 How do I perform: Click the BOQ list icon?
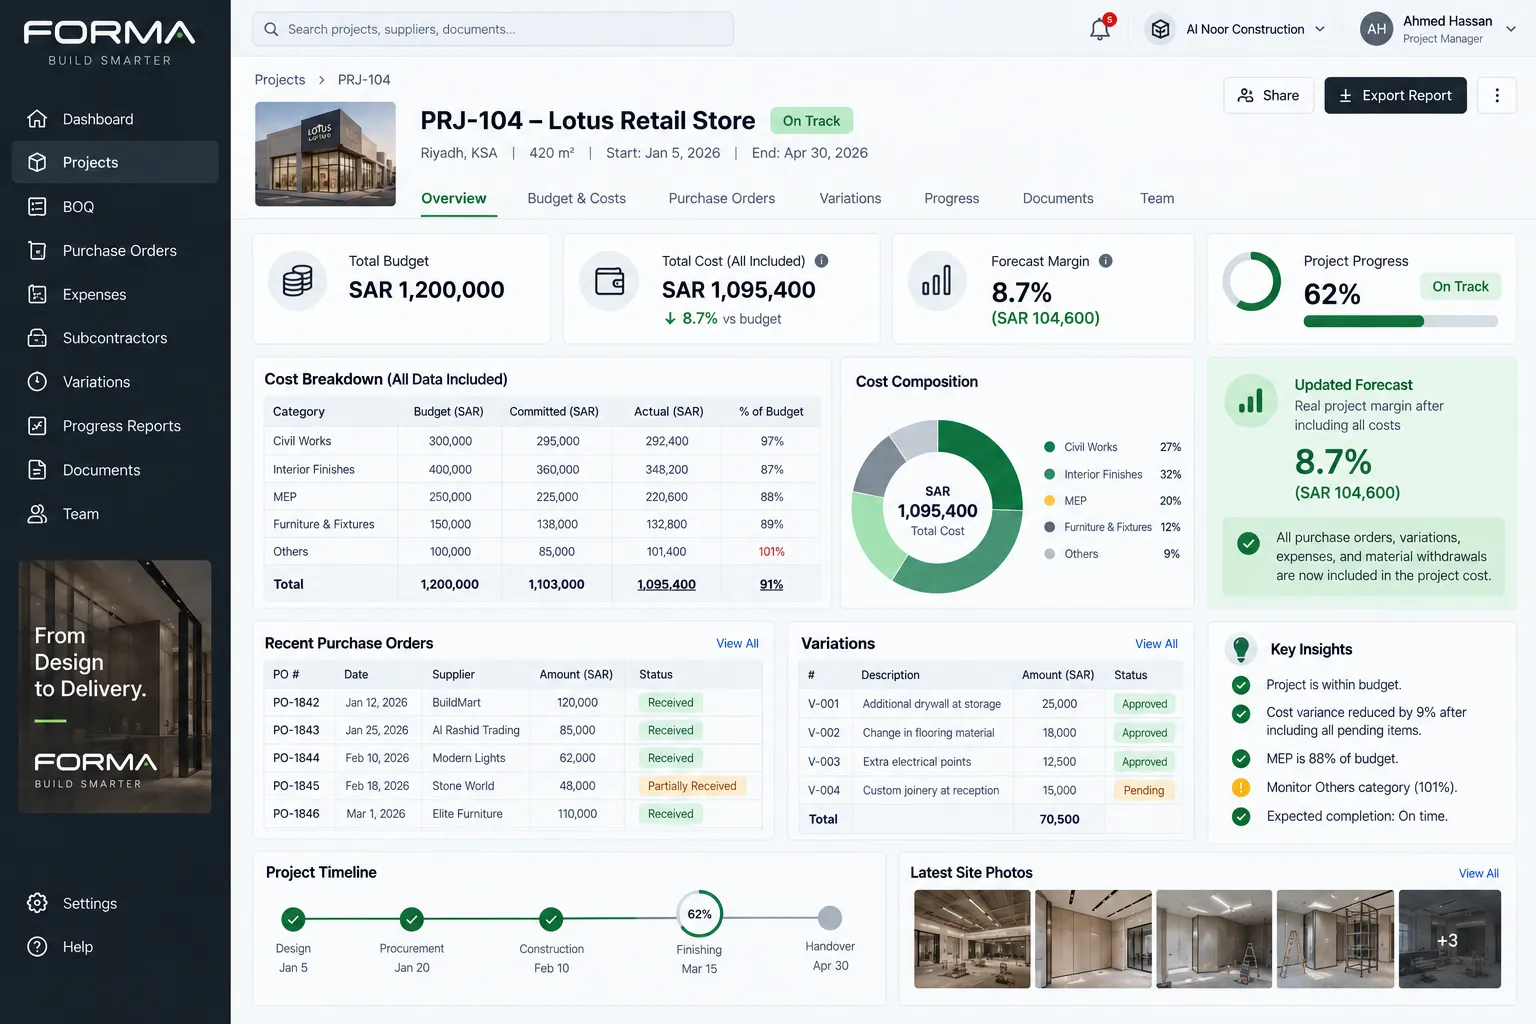(37, 207)
